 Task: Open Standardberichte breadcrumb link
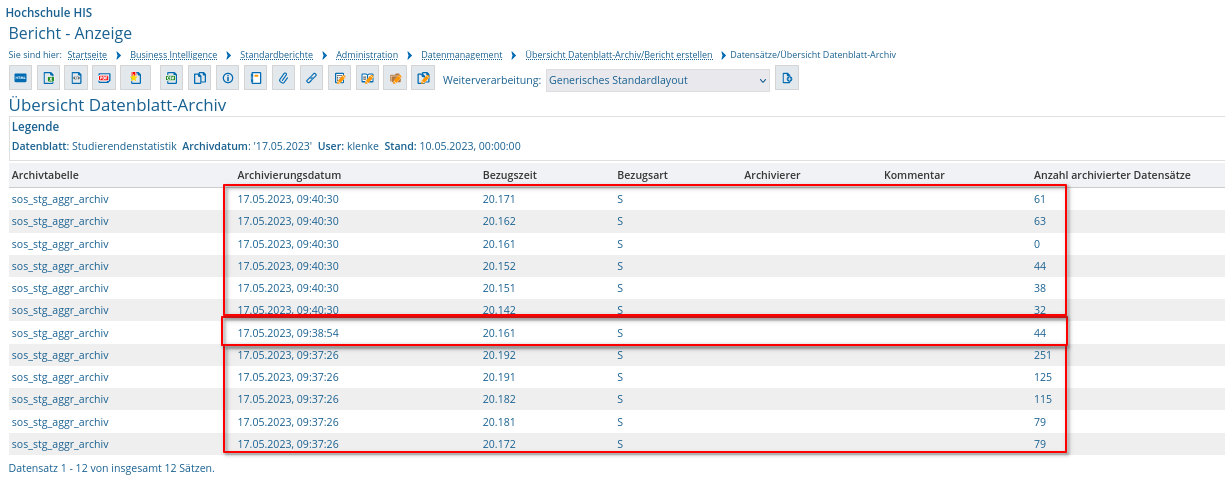275,54
